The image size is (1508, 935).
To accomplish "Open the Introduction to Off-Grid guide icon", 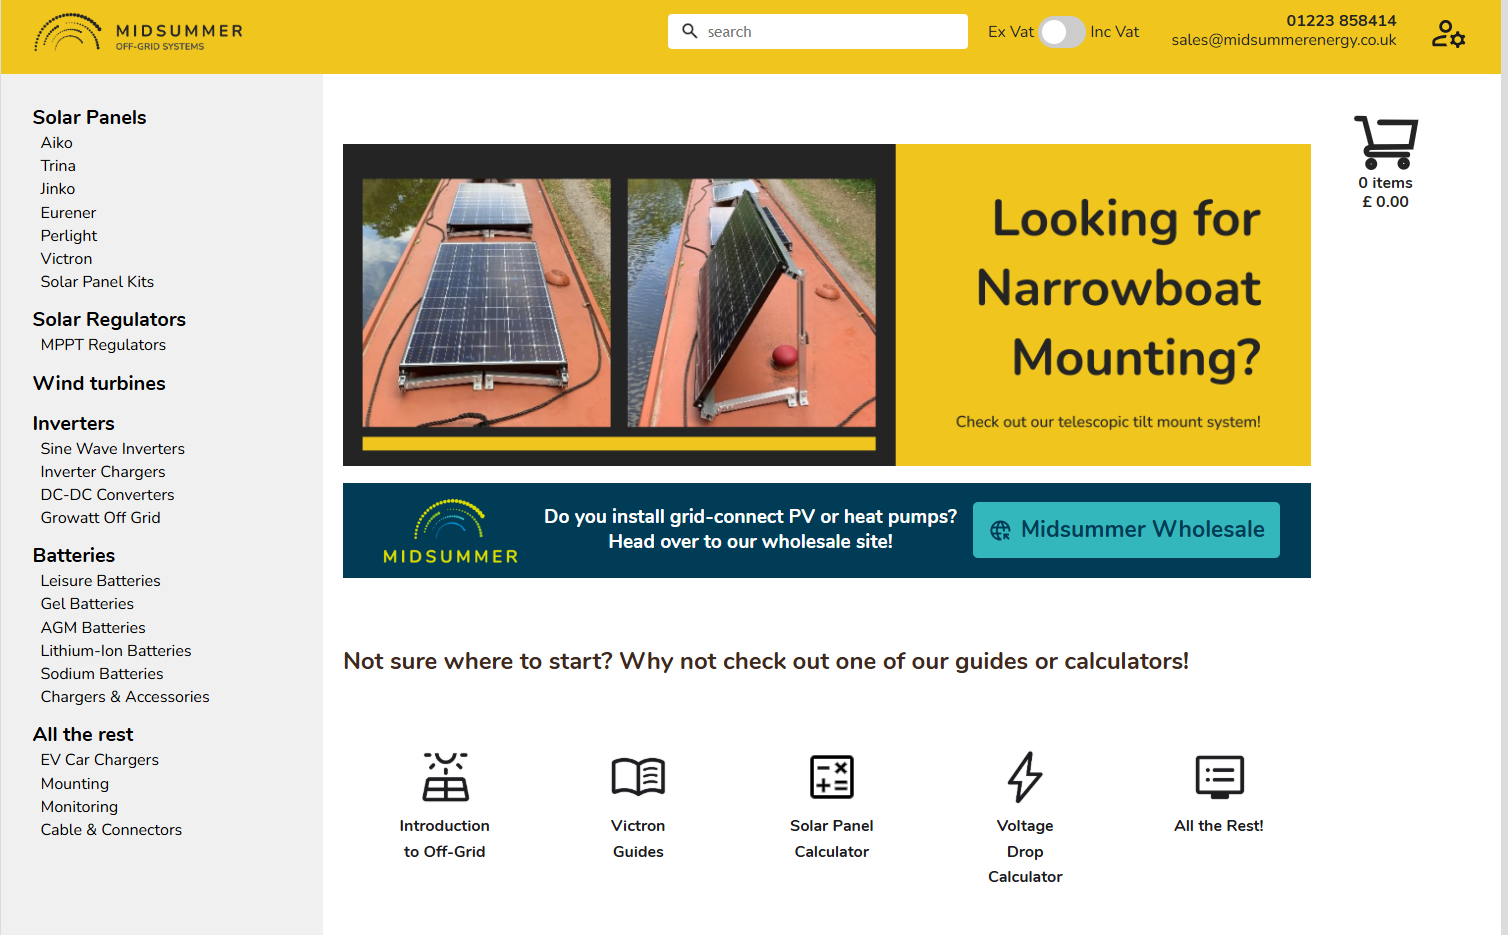I will point(445,777).
